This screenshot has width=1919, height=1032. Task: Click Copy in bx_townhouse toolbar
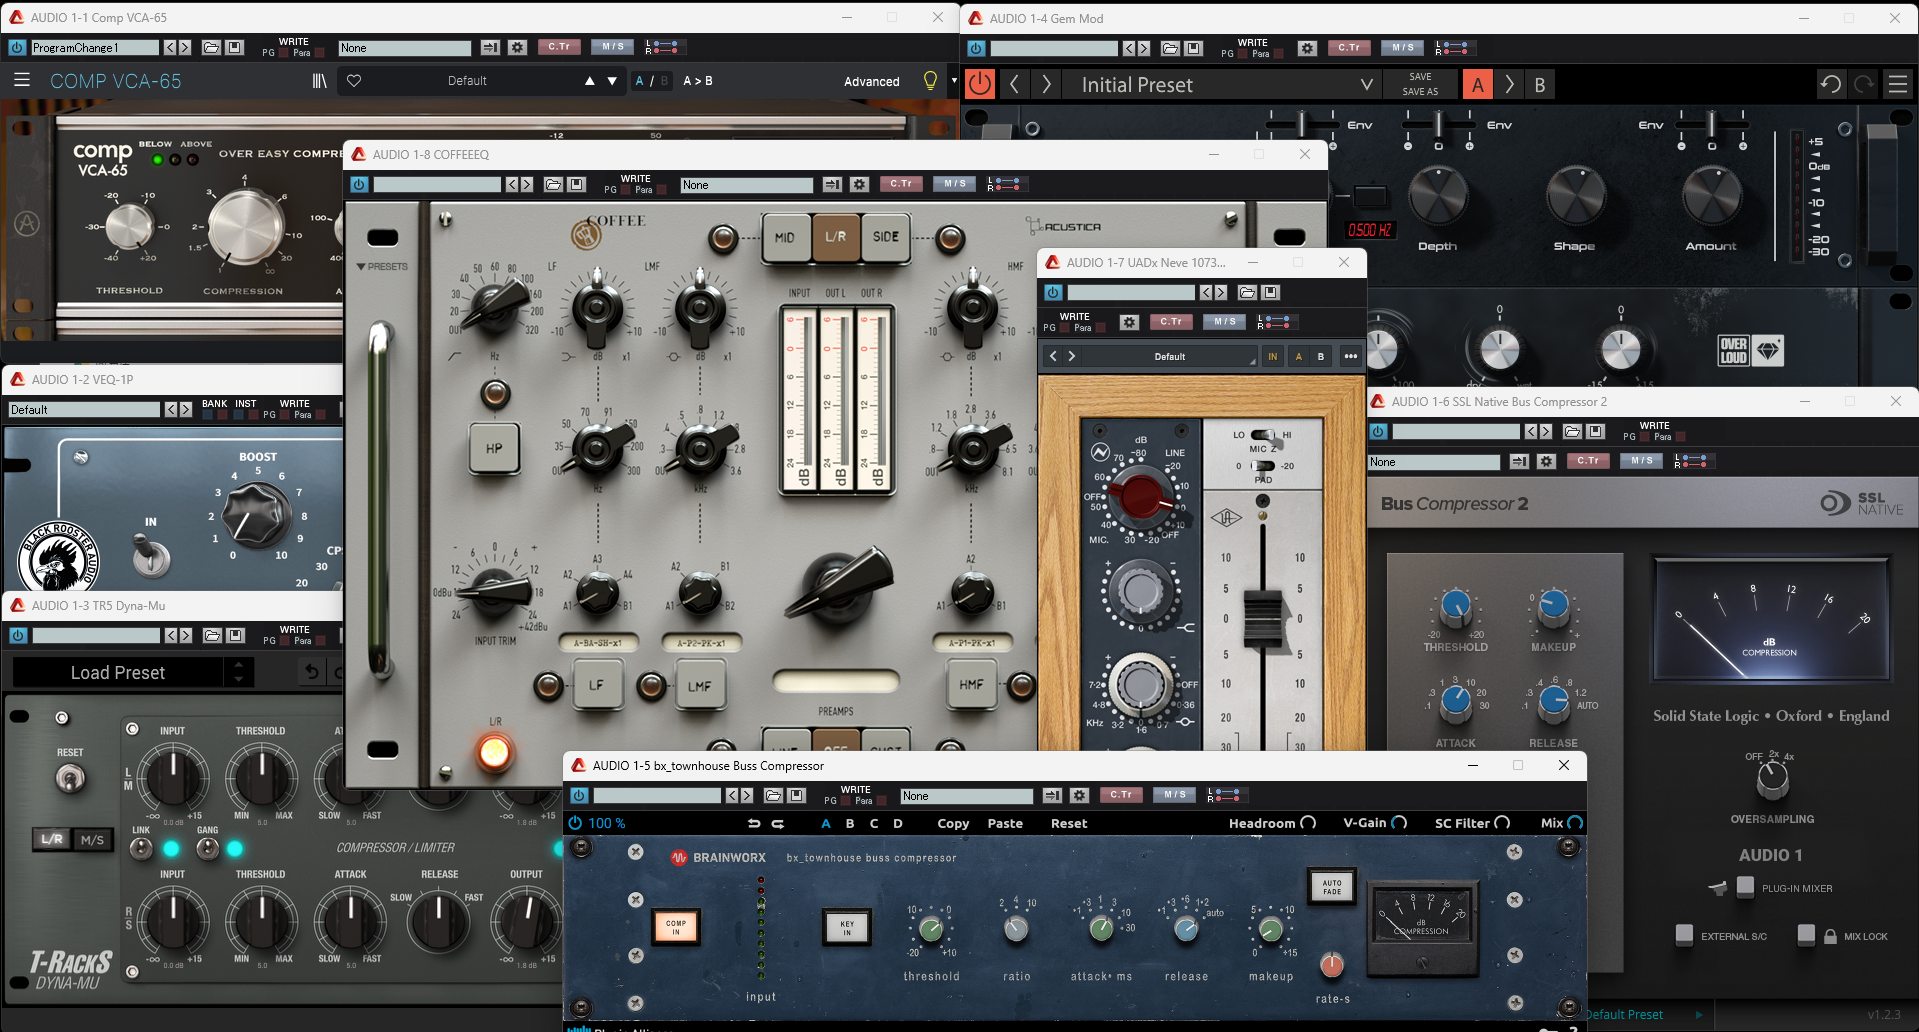click(953, 824)
